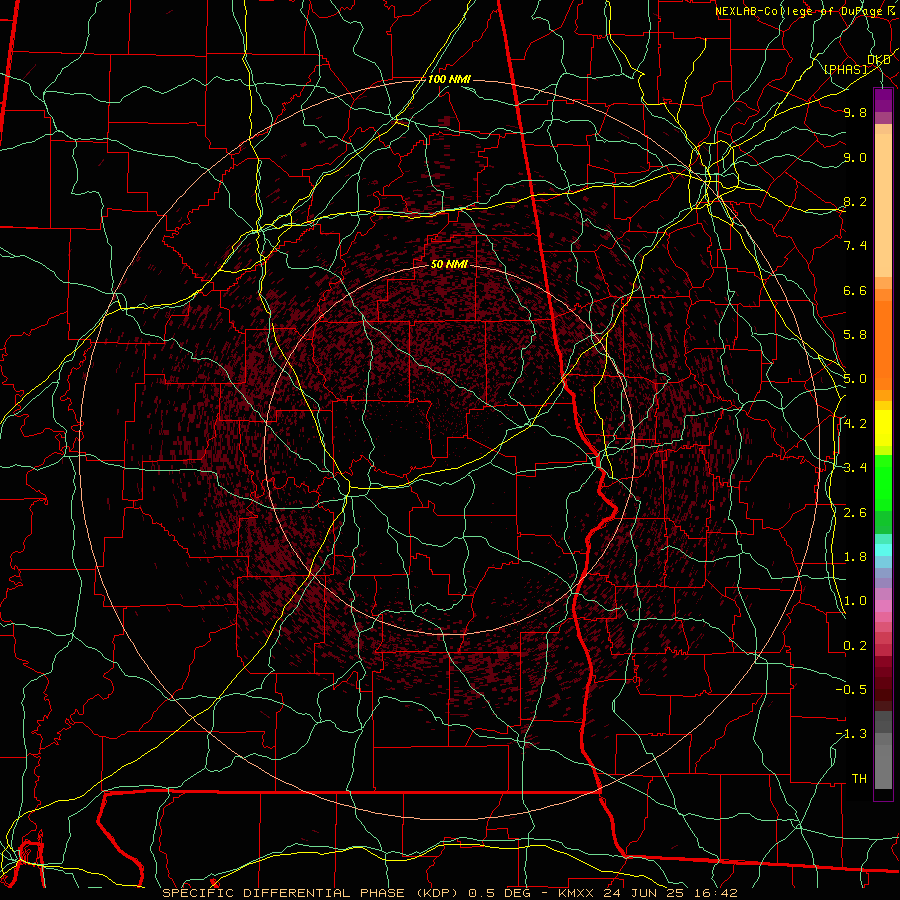
Task: Click the KMXX radar site identifier
Action: (x=576, y=893)
